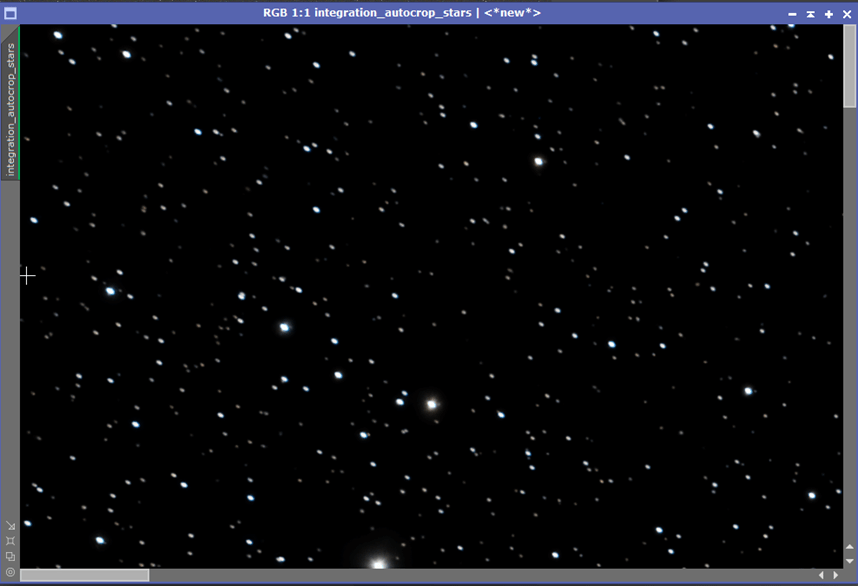Click the vertical scrollbar down arrow

pyautogui.click(x=850, y=561)
